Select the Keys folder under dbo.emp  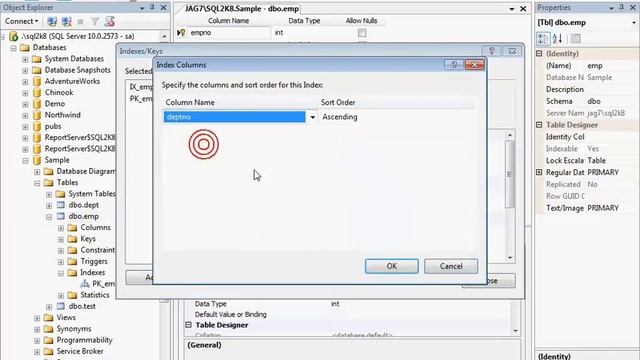88,239
